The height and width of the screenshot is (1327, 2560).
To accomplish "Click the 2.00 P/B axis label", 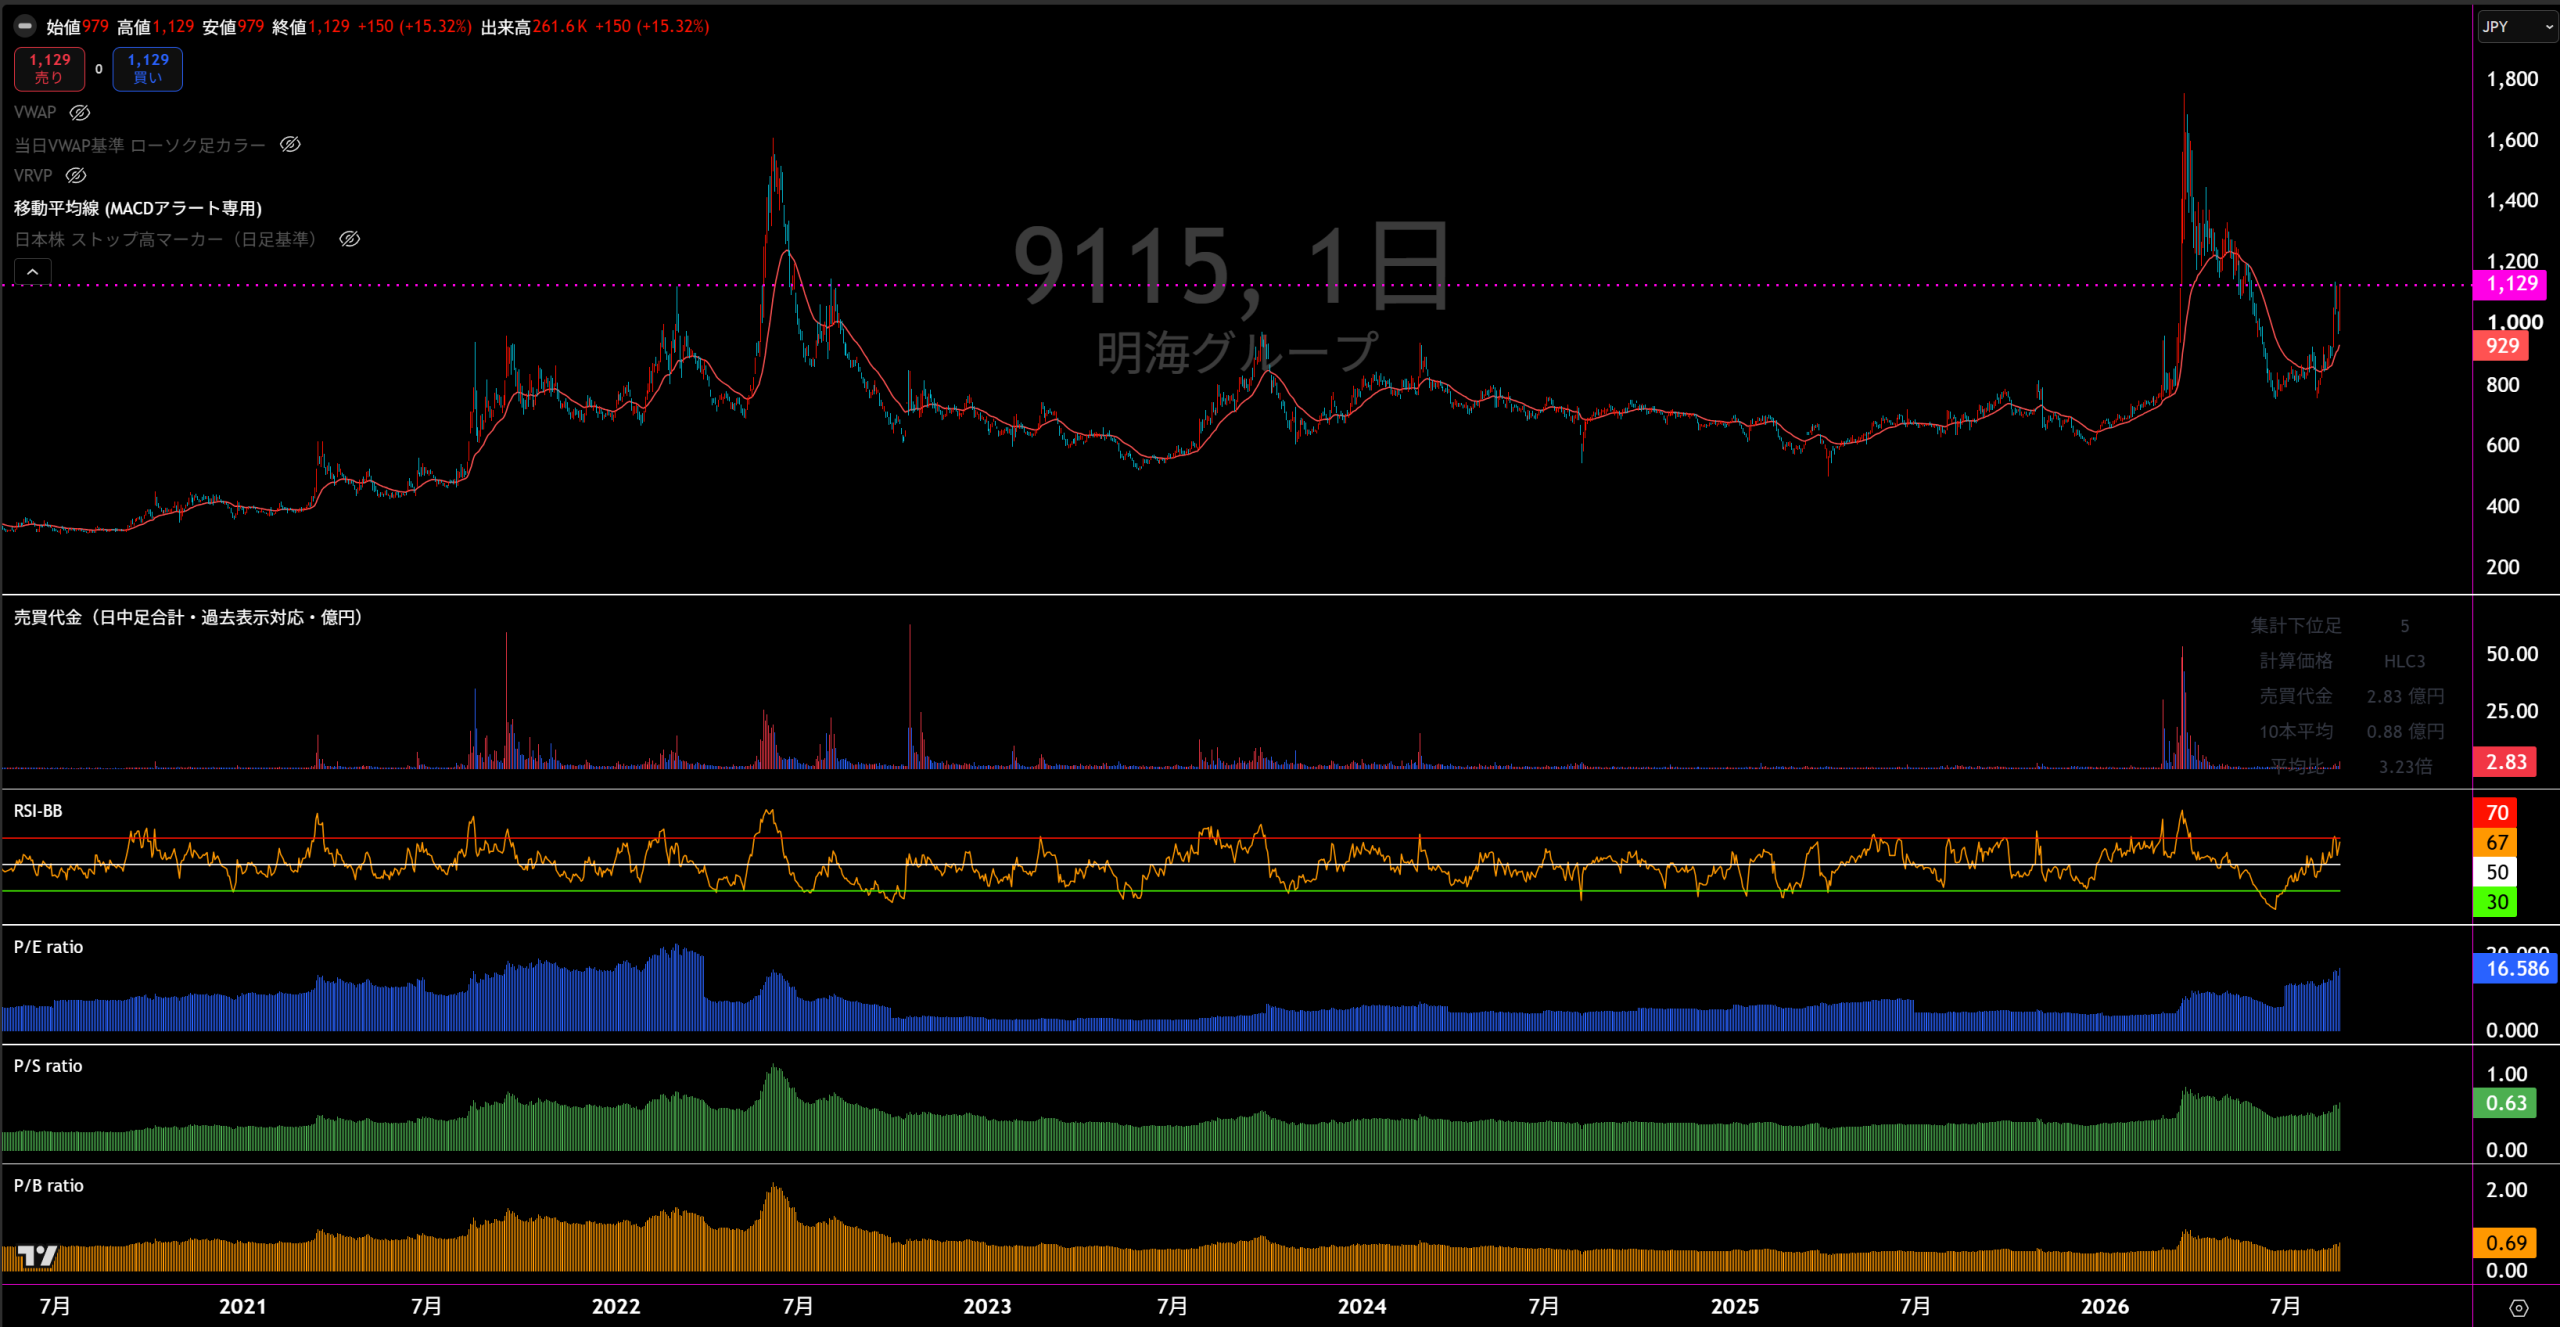I will (2506, 1190).
